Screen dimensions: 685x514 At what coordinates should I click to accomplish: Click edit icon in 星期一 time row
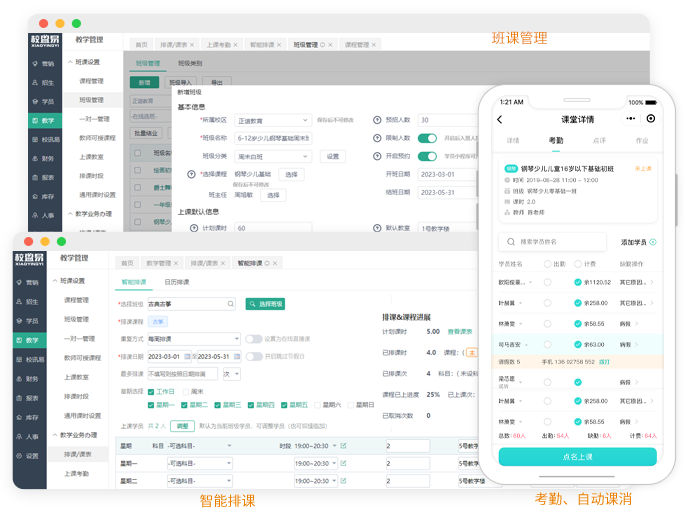(x=343, y=463)
